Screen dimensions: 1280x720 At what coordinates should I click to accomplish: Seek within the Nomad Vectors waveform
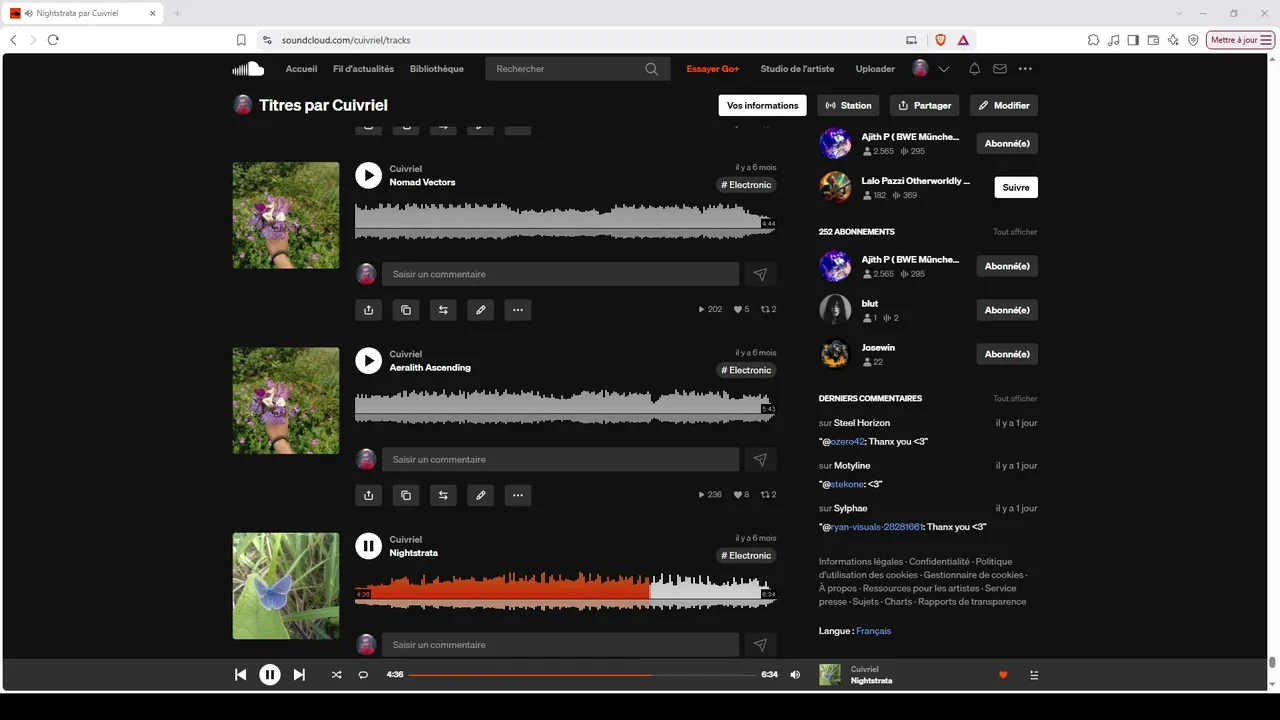[565, 221]
